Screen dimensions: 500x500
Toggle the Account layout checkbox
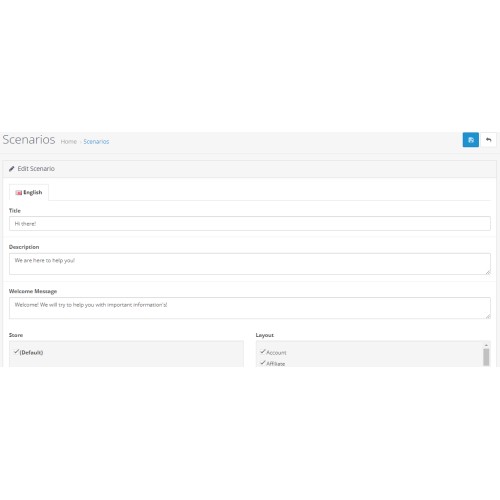(x=263, y=352)
